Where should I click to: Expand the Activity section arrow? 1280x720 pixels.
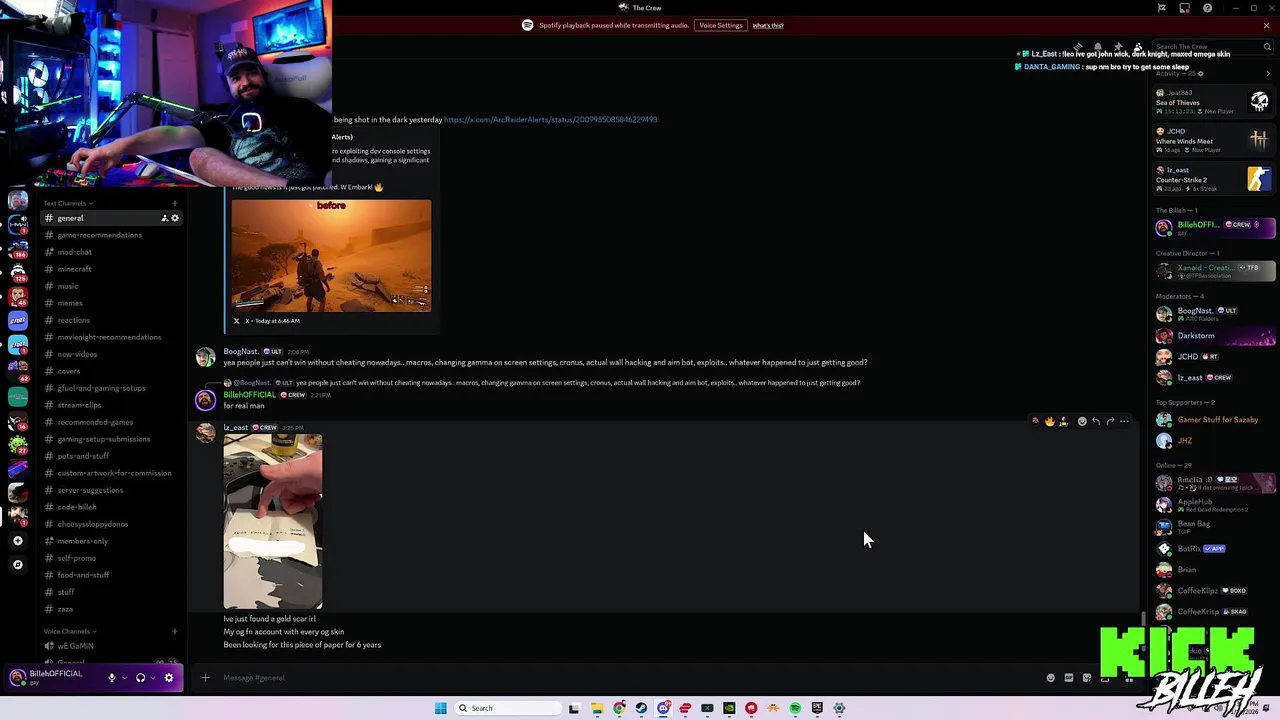[1268, 74]
